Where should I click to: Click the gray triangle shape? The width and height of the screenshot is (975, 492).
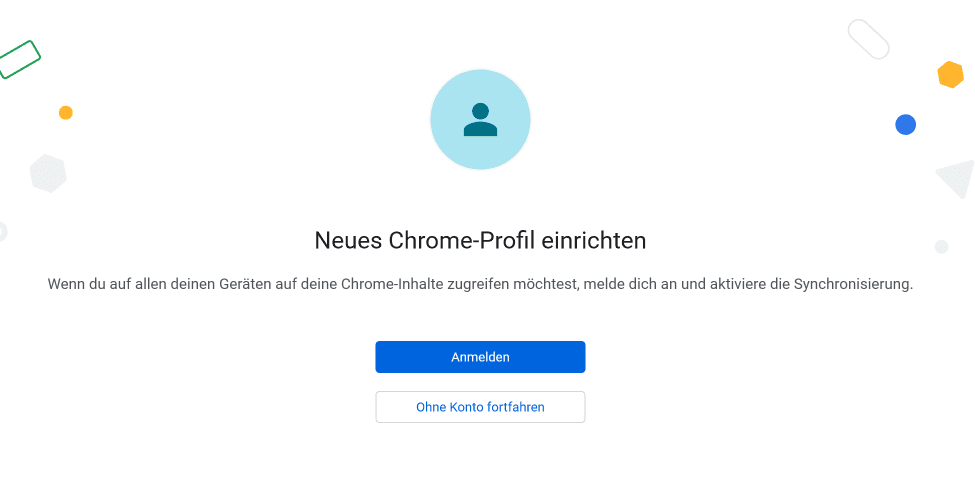958,178
